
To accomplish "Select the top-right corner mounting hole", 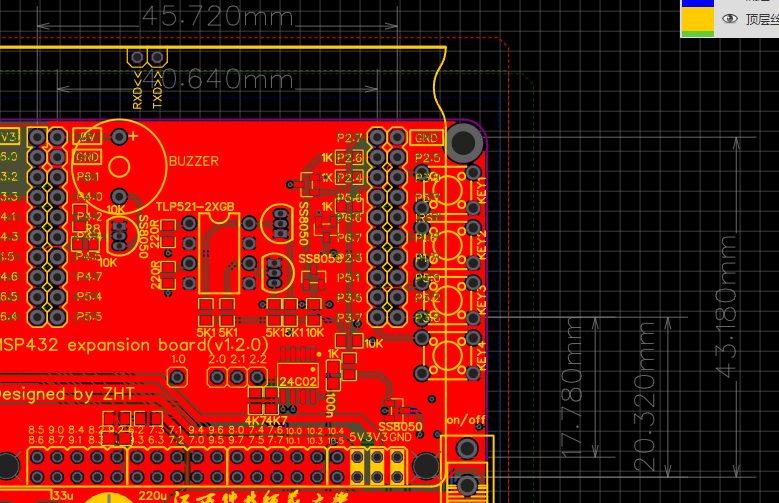I will pyautogui.click(x=464, y=143).
